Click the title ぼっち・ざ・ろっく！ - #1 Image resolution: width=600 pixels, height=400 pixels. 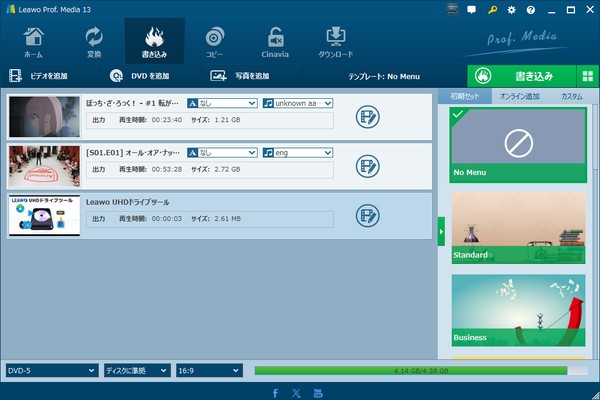[x=132, y=103]
